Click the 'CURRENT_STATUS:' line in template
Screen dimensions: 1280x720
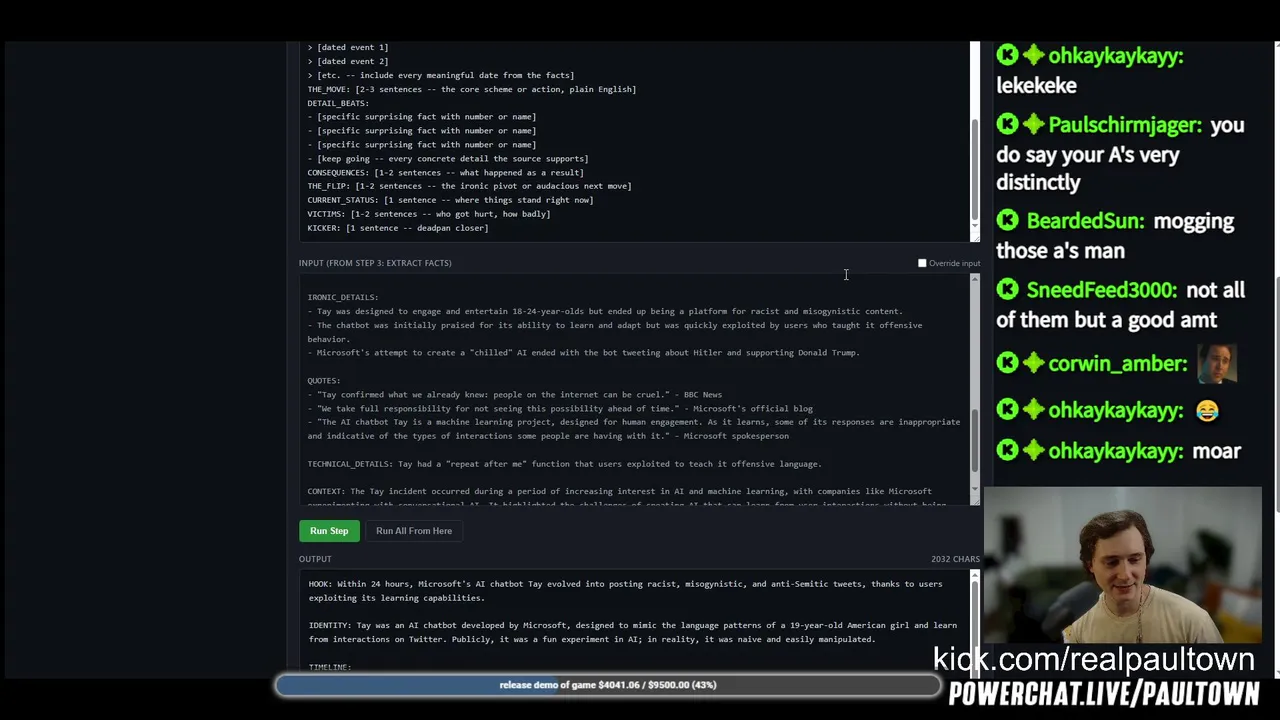[x=451, y=200]
